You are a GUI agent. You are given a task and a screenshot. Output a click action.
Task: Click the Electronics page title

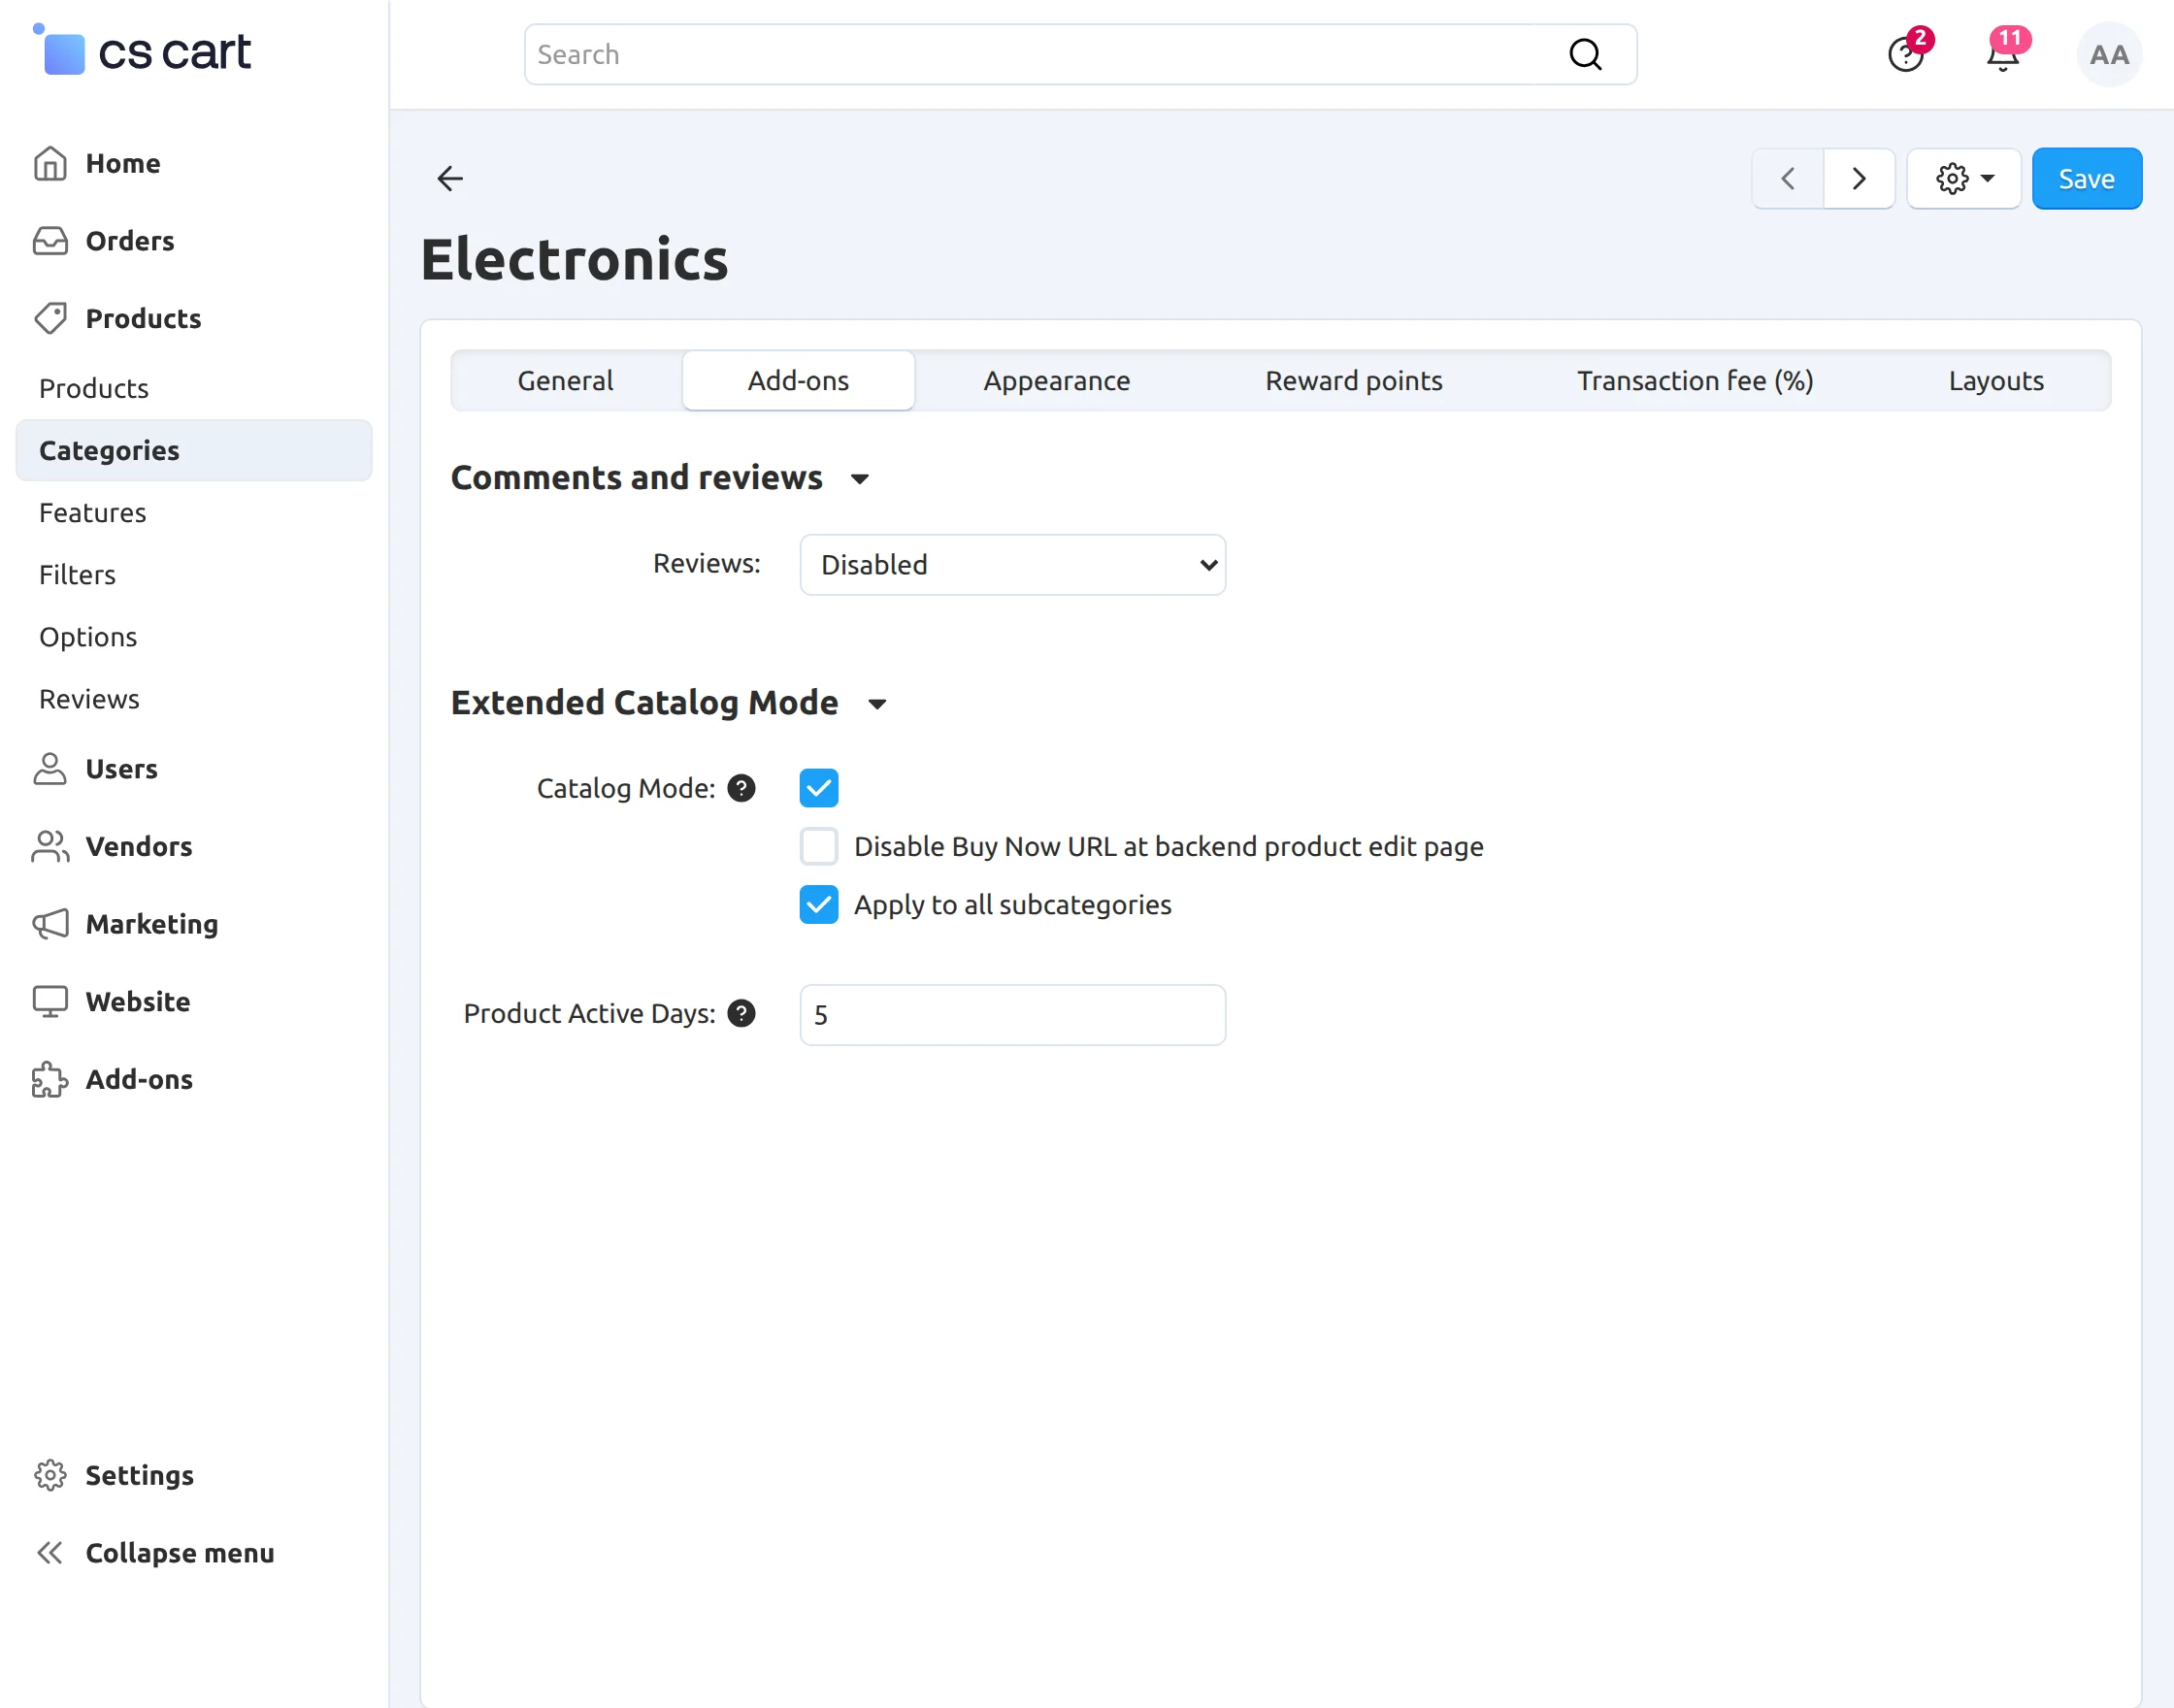pos(574,259)
